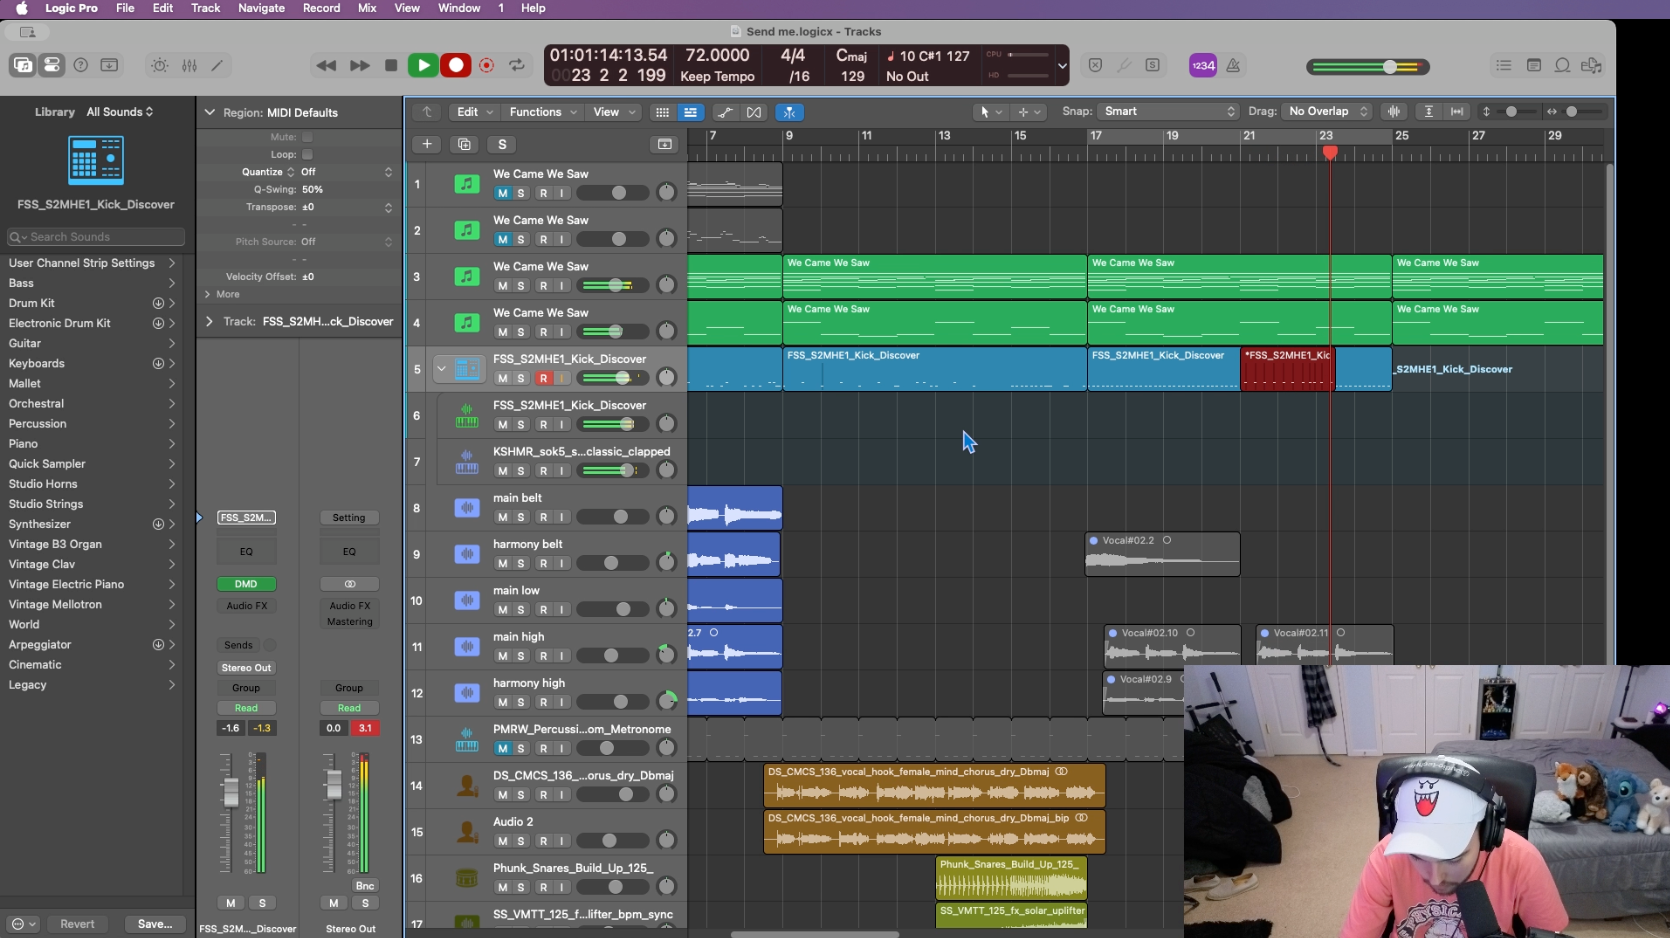Click the Rewind transport button
Viewport: 1670px width, 938px height.
pos(326,65)
